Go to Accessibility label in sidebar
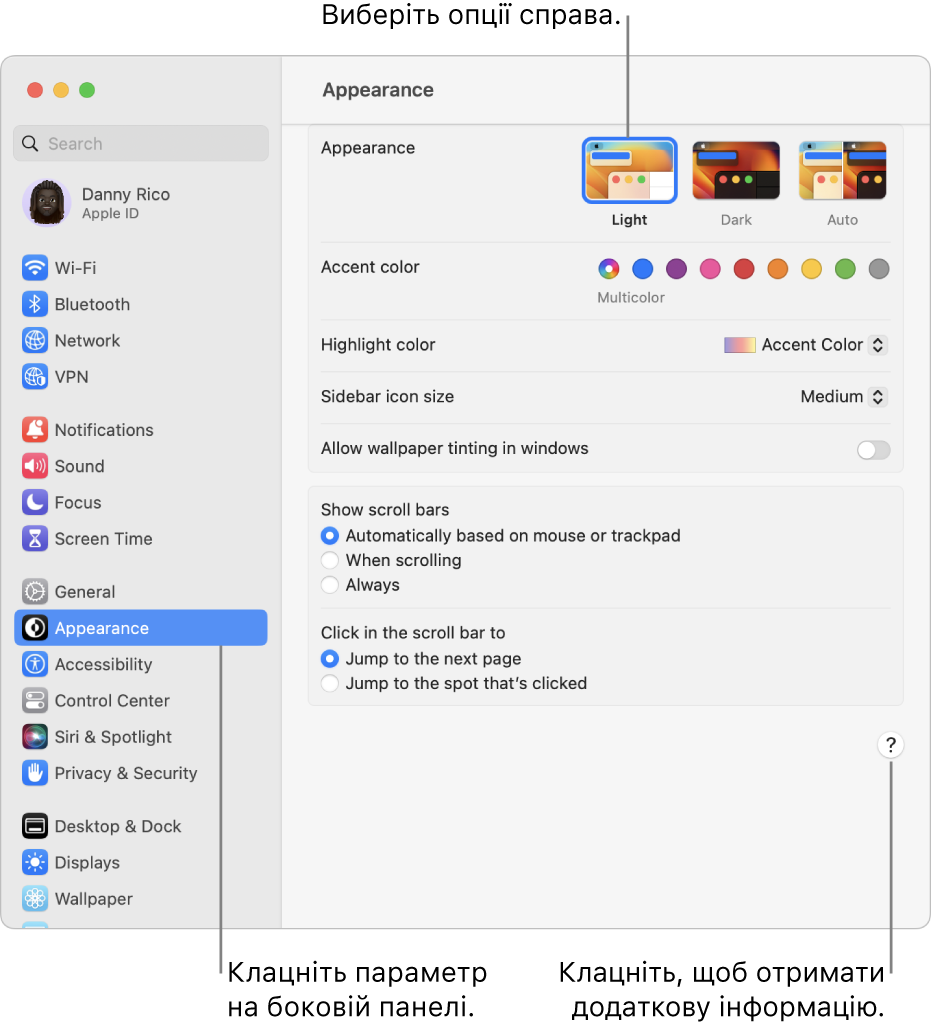The height and width of the screenshot is (1029, 931). coord(104,664)
